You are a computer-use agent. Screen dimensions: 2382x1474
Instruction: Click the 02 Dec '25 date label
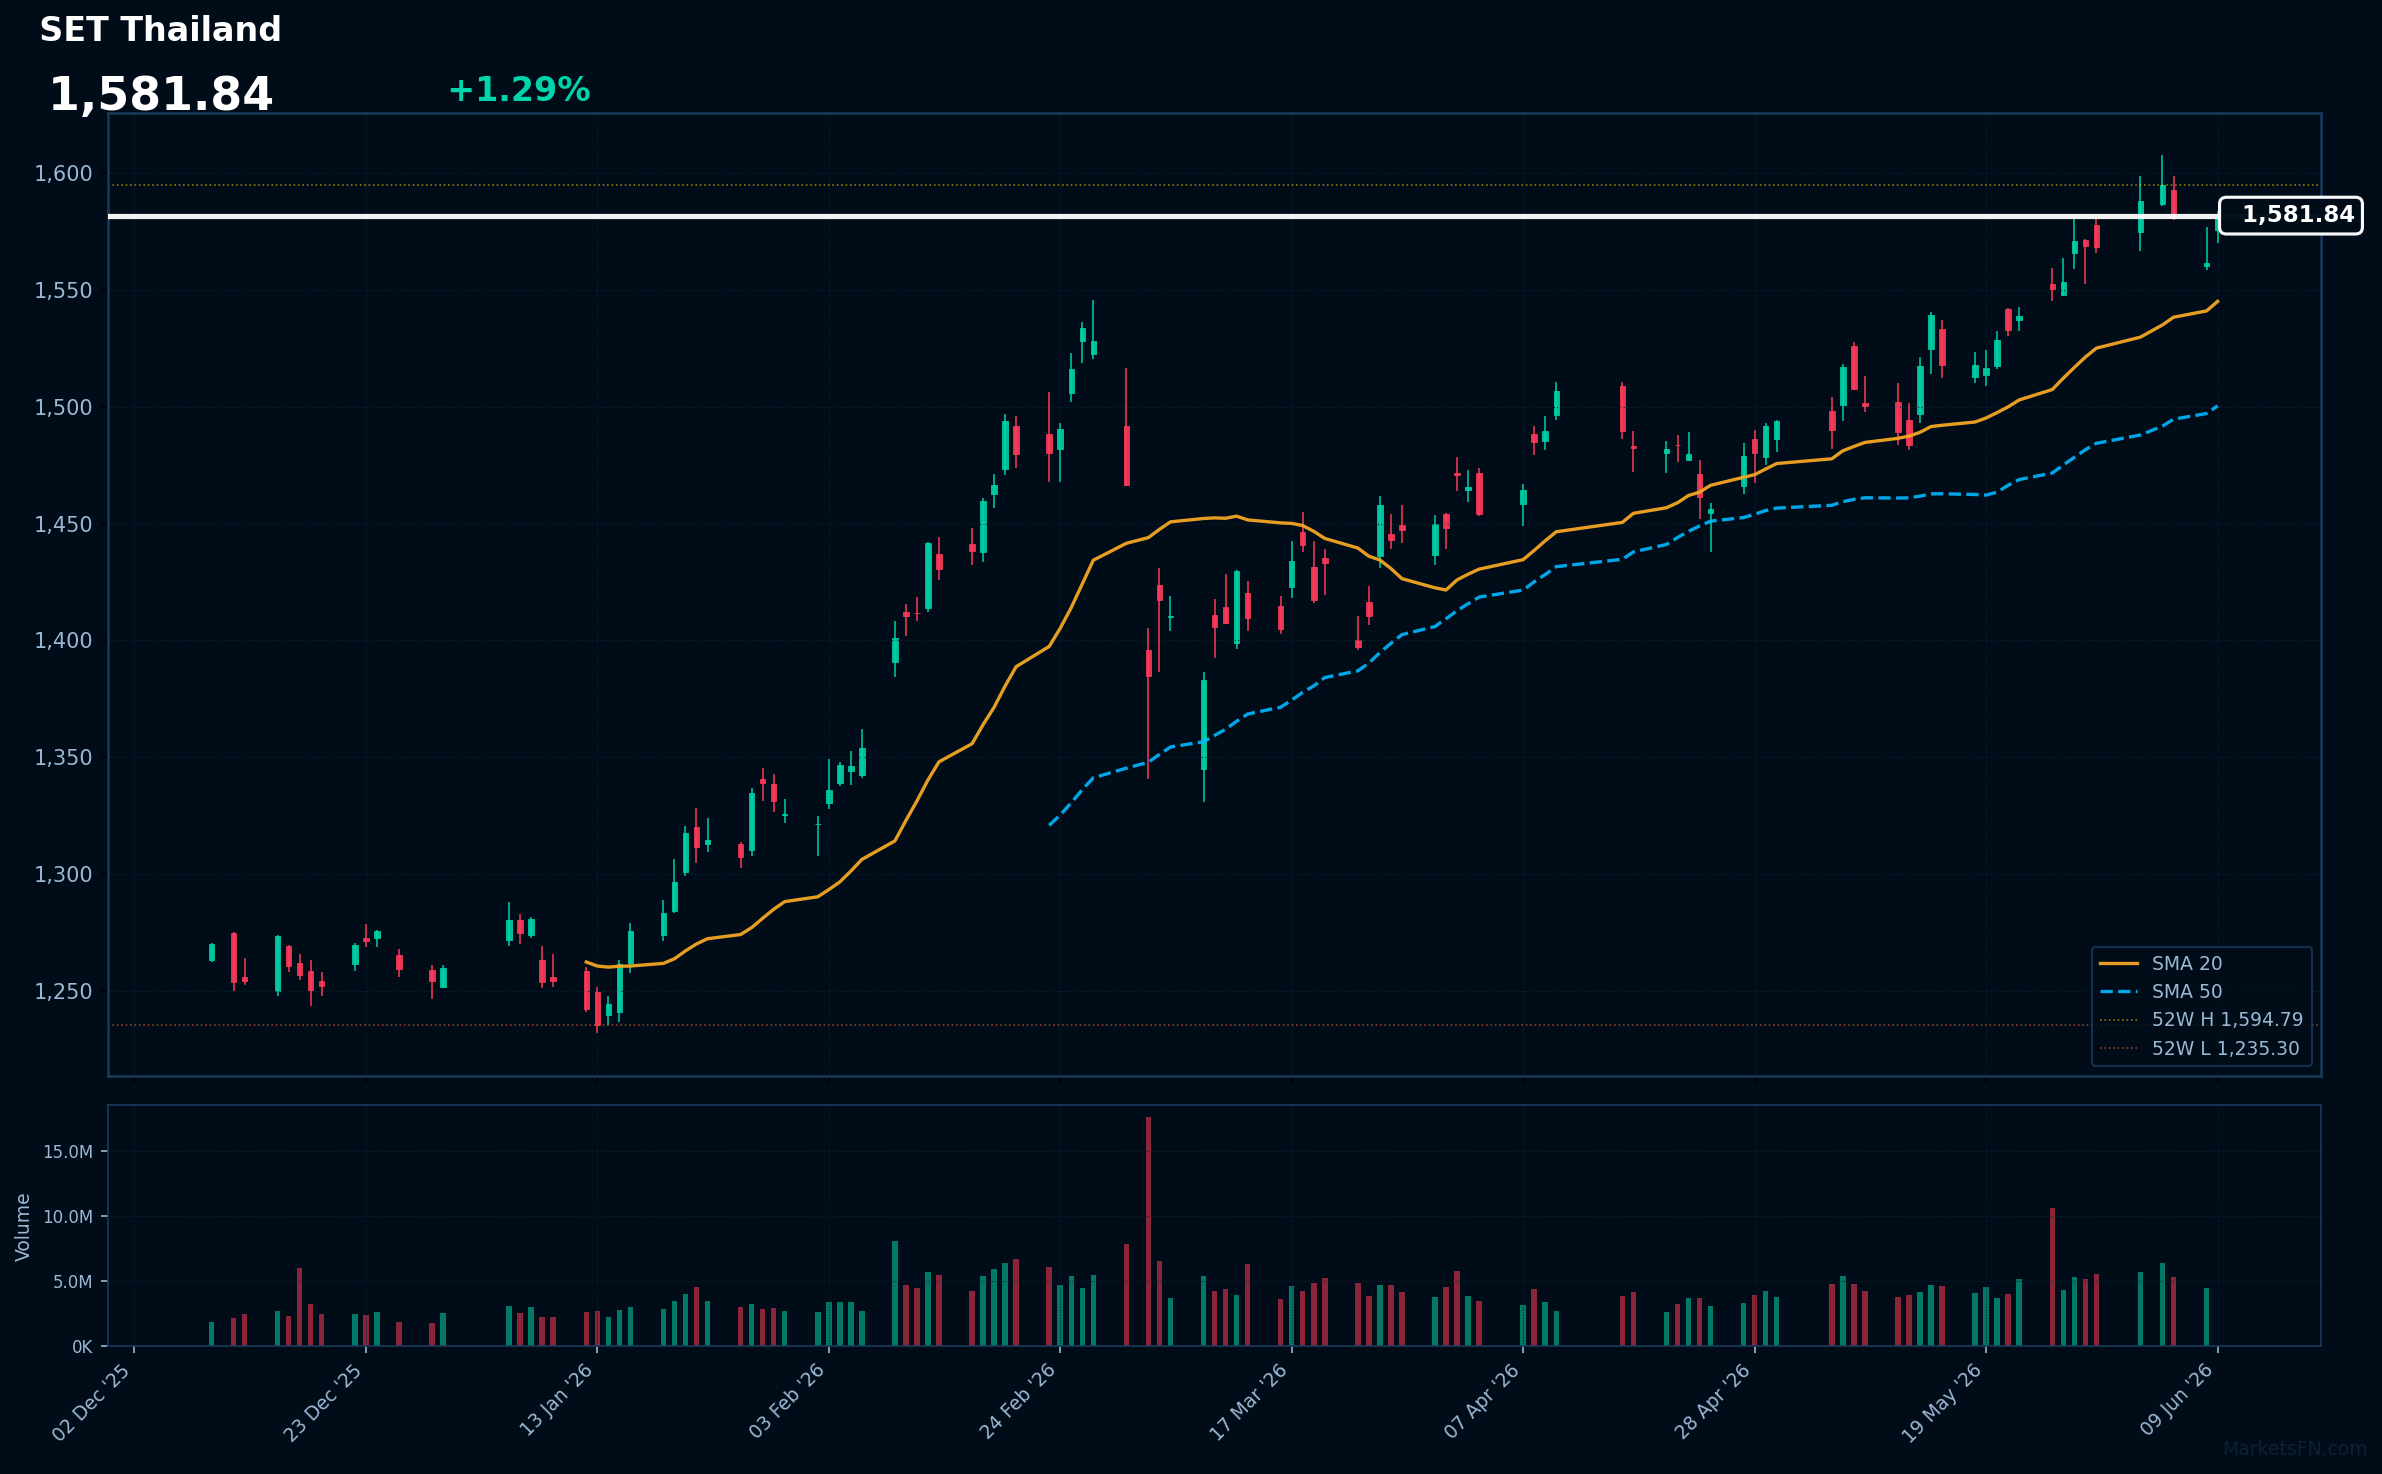pos(92,1402)
